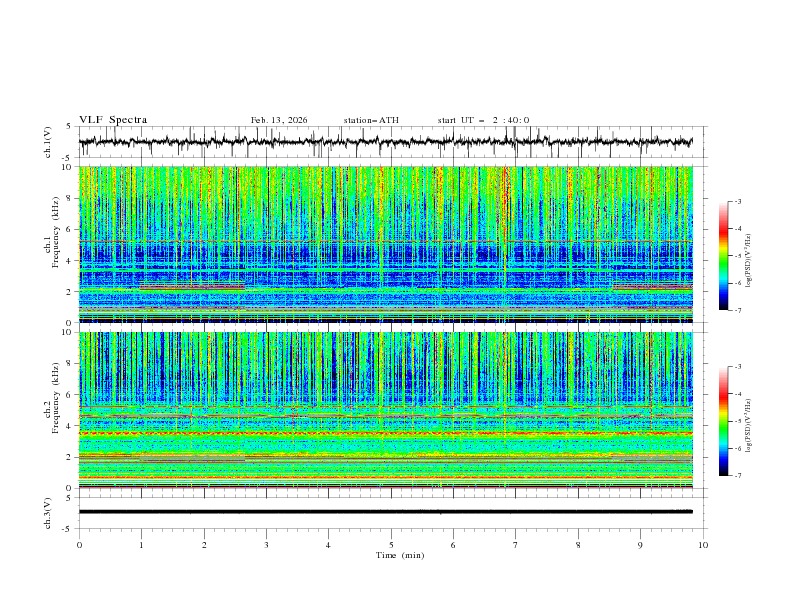The image size is (792, 612).
Task: Click the ch.1(V) waveform trace panel
Action: 390,142
